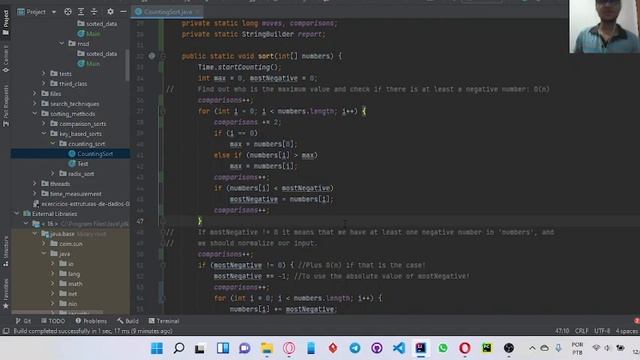
Task: Expand the search_techniques folder
Action: [35, 104]
